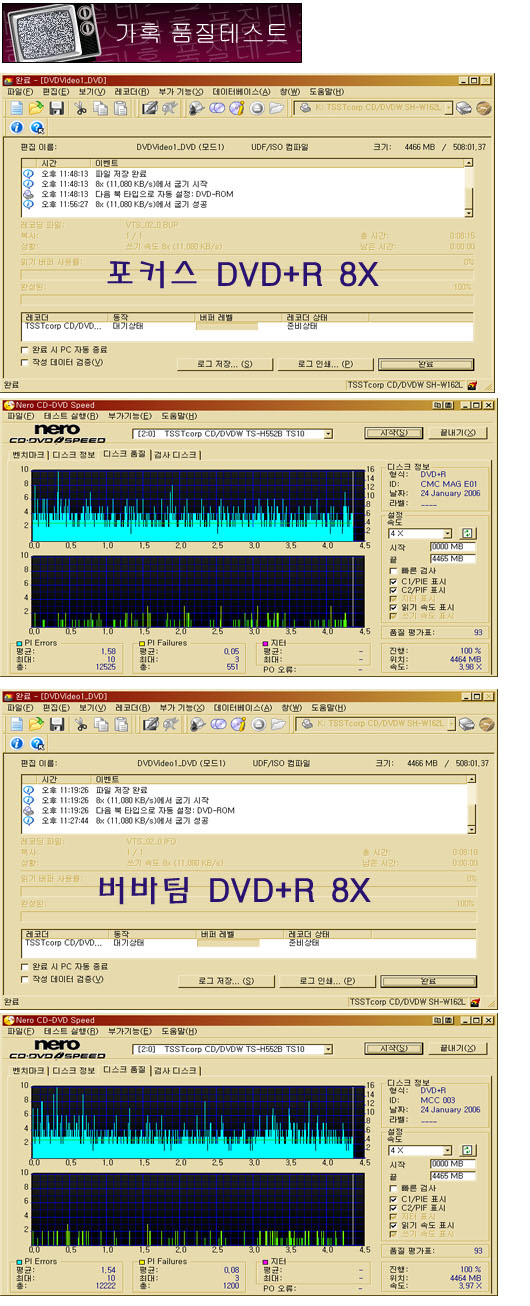Click 로그 저장 button in upper Nero window
The height and width of the screenshot is (1306, 530).
pos(226,364)
